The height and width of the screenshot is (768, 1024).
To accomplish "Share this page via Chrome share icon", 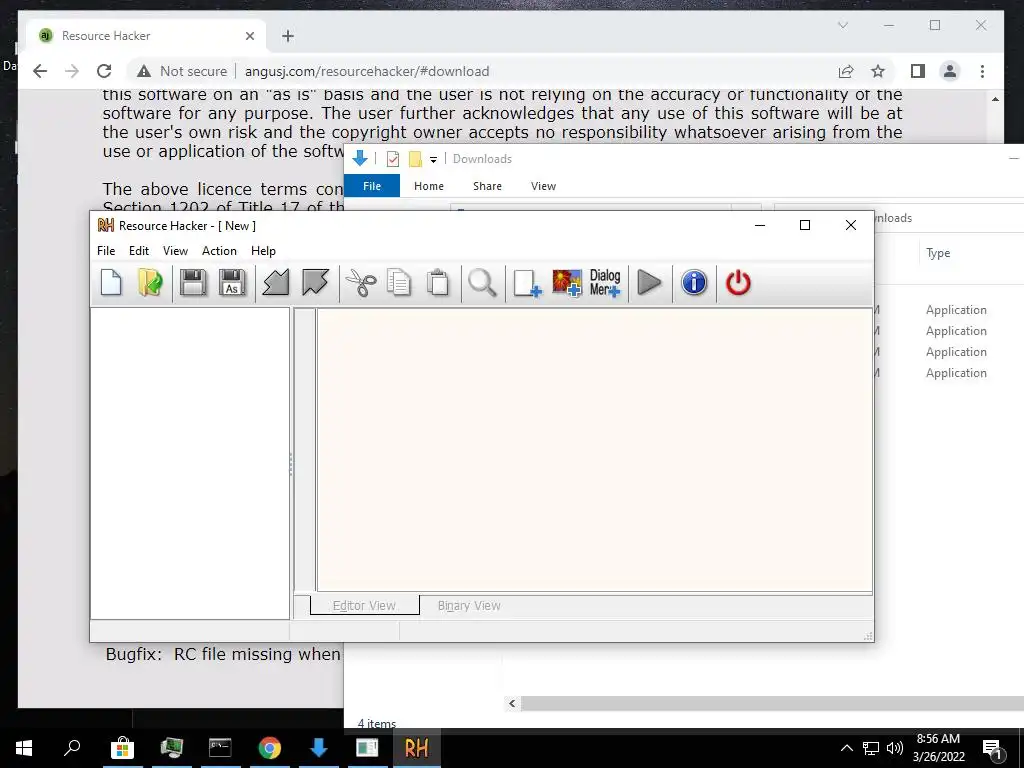I will (x=846, y=71).
